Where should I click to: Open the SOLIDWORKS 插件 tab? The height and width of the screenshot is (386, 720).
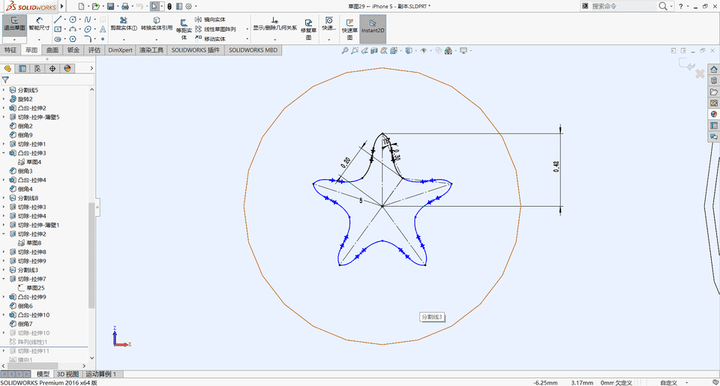(196, 50)
